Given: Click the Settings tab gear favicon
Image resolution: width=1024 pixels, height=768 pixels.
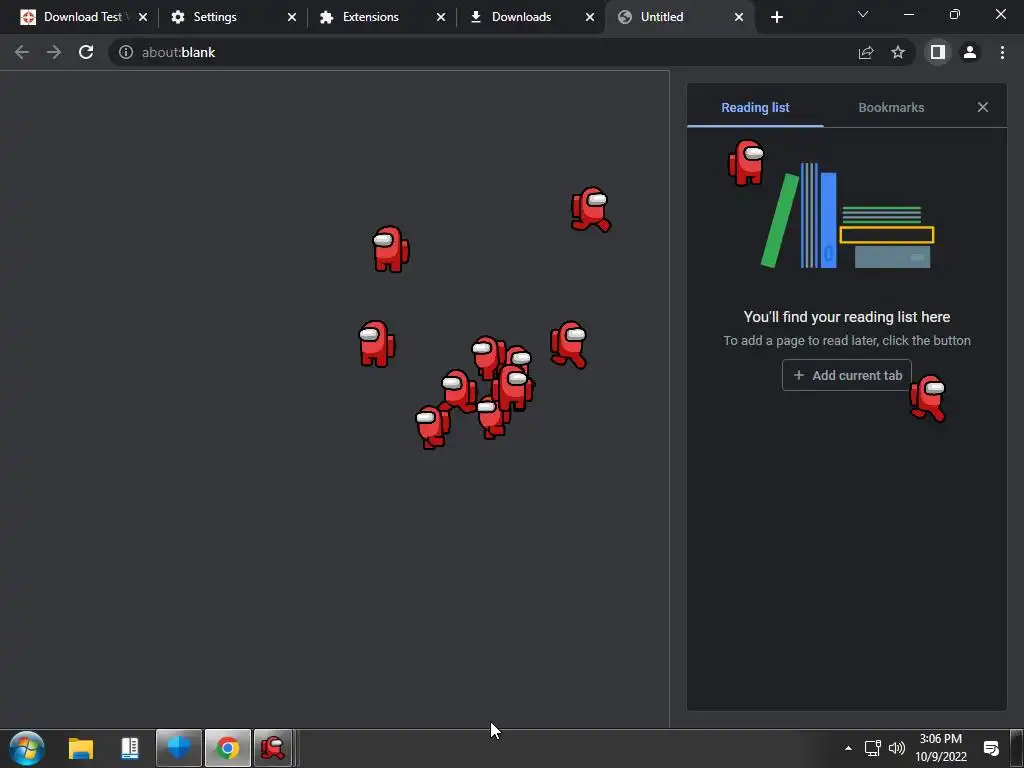Looking at the screenshot, I should (x=178, y=17).
